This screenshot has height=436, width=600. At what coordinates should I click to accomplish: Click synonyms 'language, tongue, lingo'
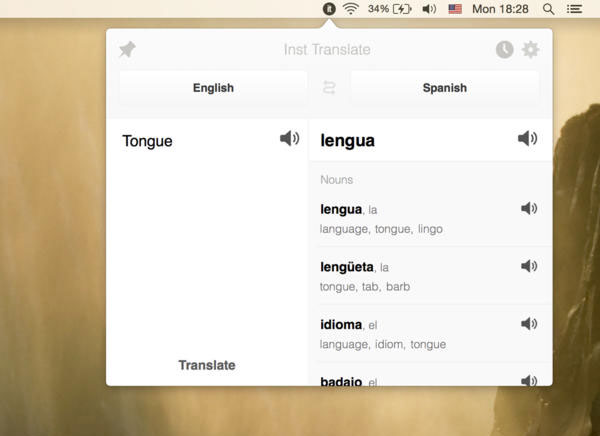[x=381, y=229]
